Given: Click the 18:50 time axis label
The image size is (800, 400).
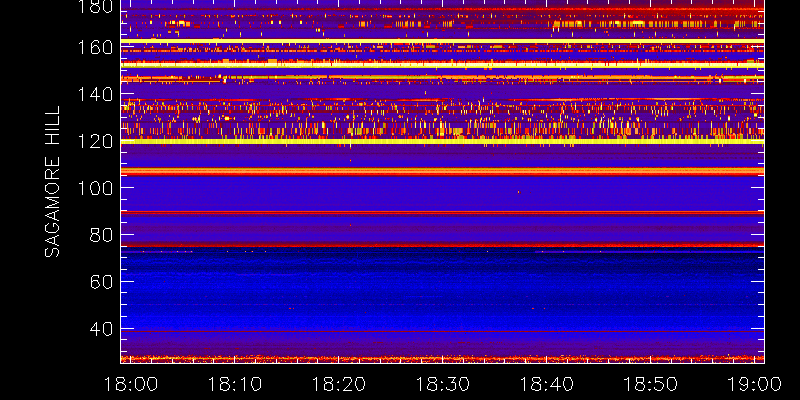Looking at the screenshot, I should (651, 384).
